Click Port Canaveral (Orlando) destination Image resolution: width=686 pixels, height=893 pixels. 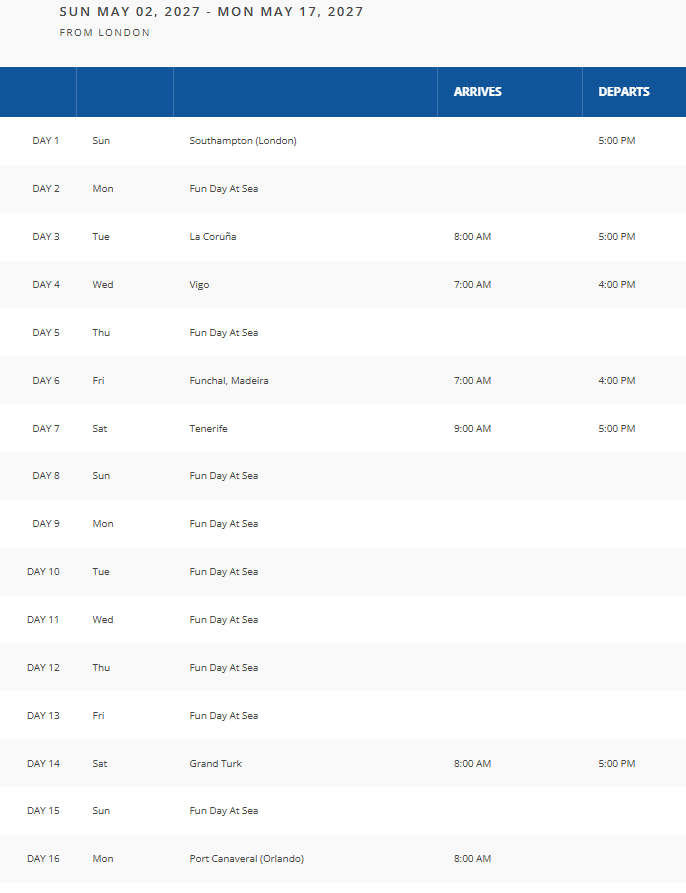coord(246,859)
